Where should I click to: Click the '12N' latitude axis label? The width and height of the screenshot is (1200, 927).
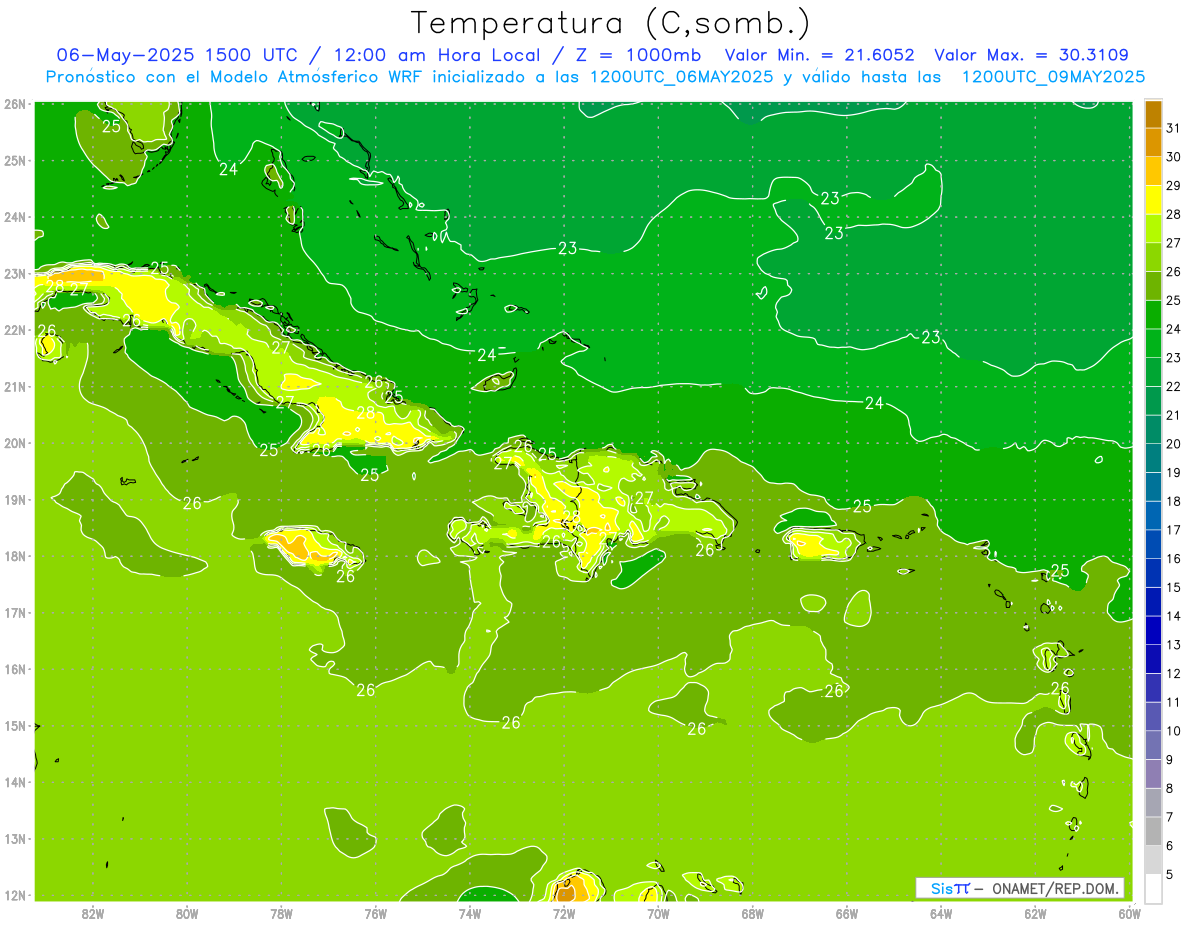pyautogui.click(x=15, y=895)
